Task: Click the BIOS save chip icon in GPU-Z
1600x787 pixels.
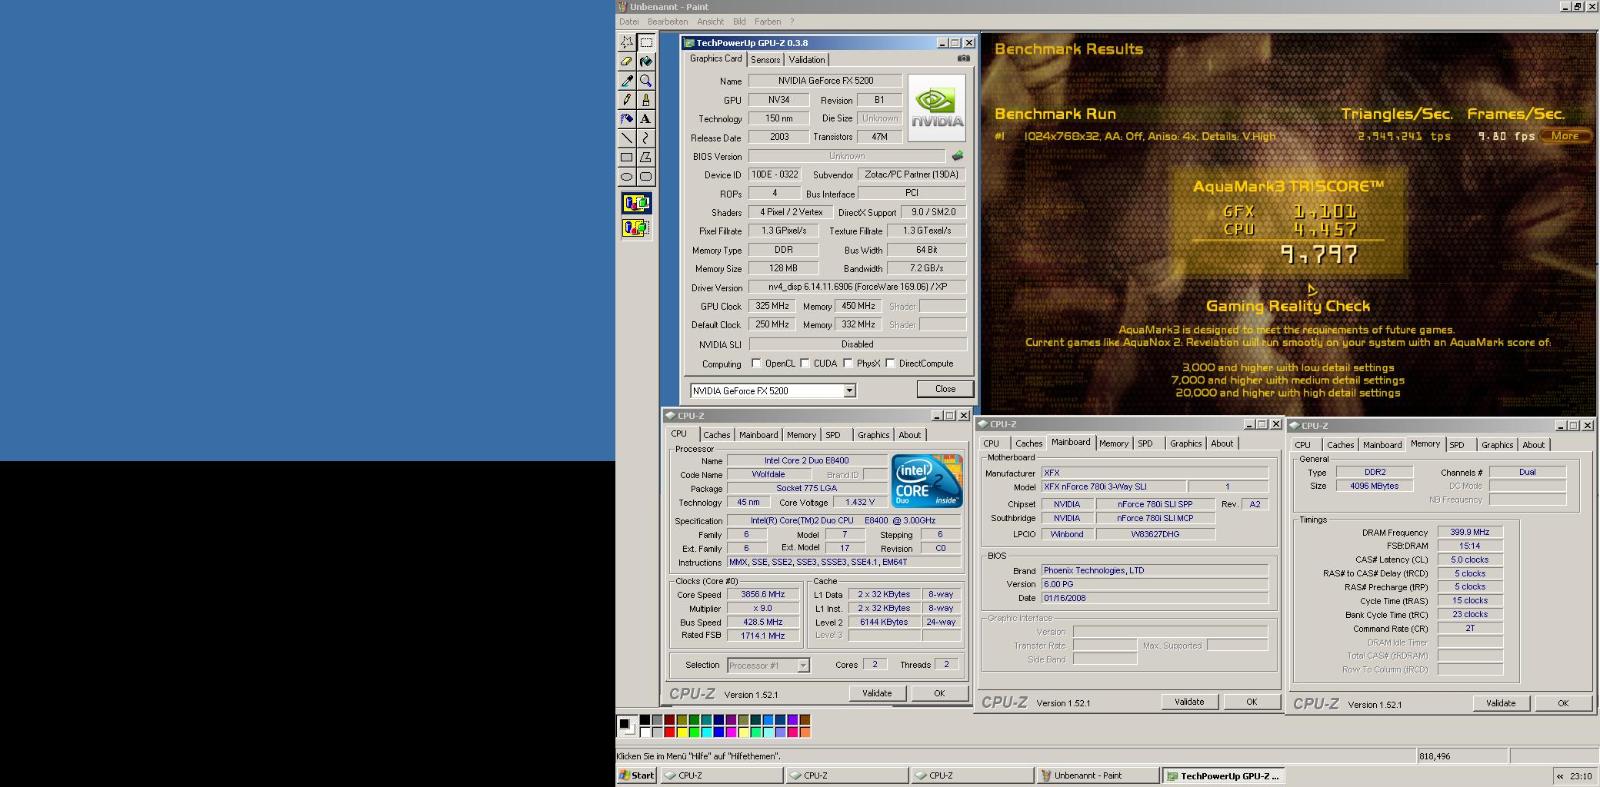Action: (957, 156)
